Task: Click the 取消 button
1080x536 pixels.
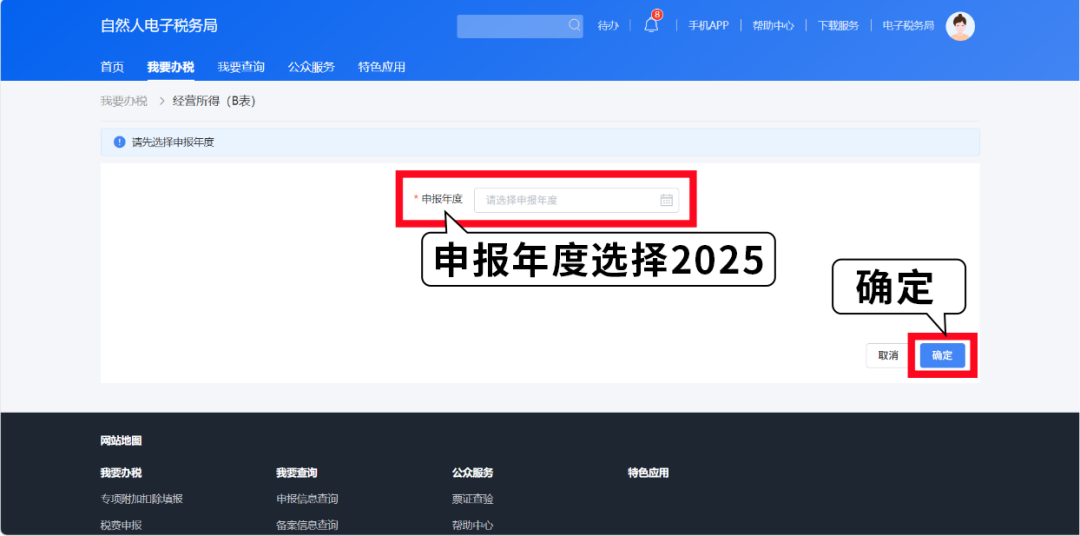Action: click(x=888, y=355)
